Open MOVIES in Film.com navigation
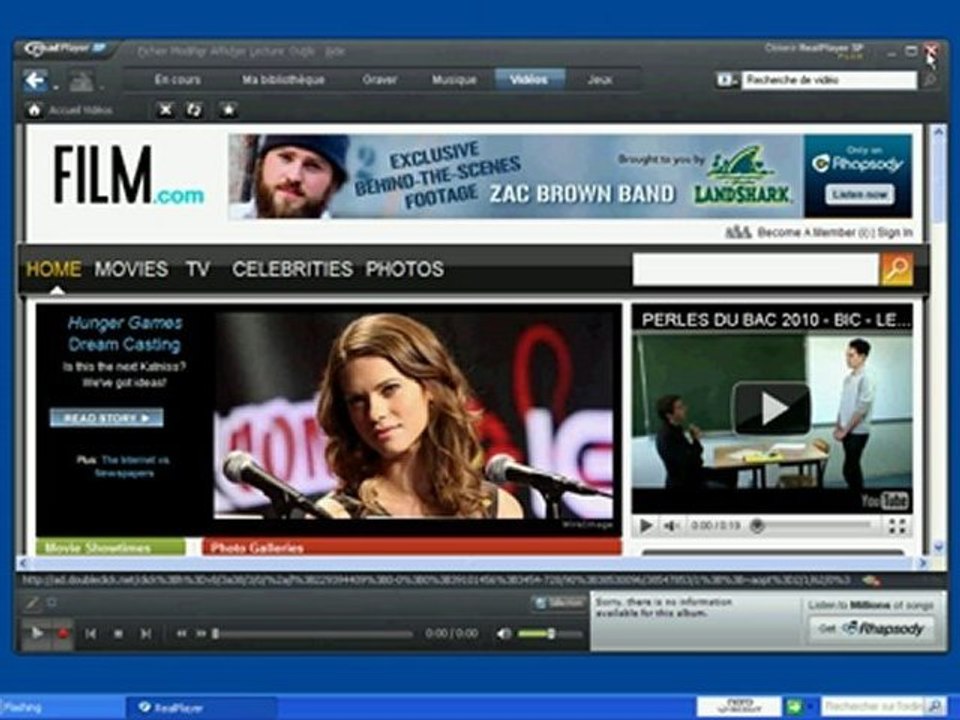The height and width of the screenshot is (720, 960). pyautogui.click(x=131, y=269)
